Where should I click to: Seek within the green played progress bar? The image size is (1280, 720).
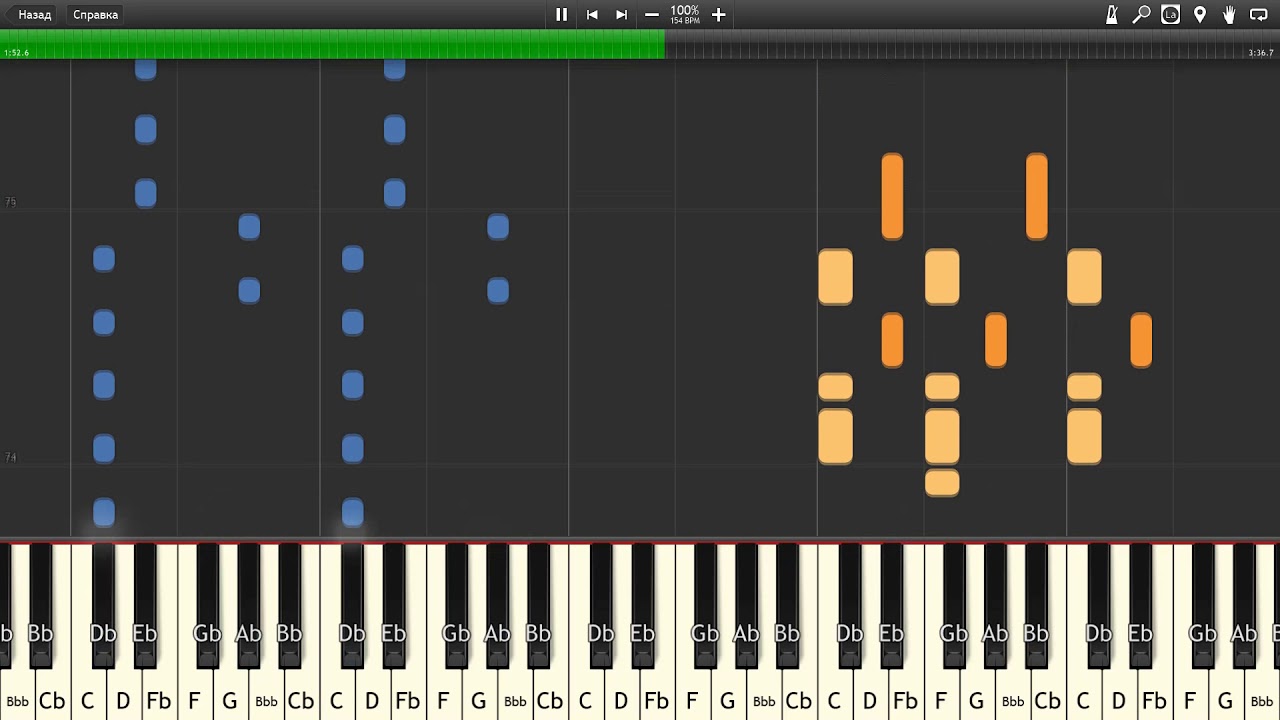[x=332, y=44]
